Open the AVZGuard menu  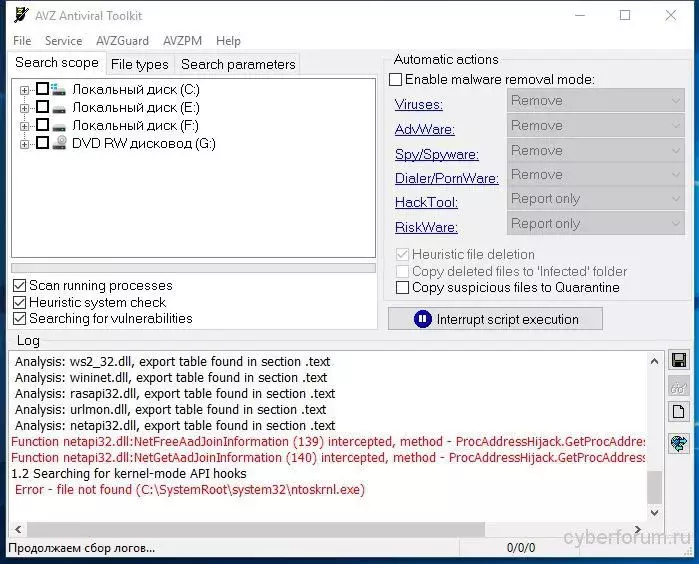coord(122,41)
